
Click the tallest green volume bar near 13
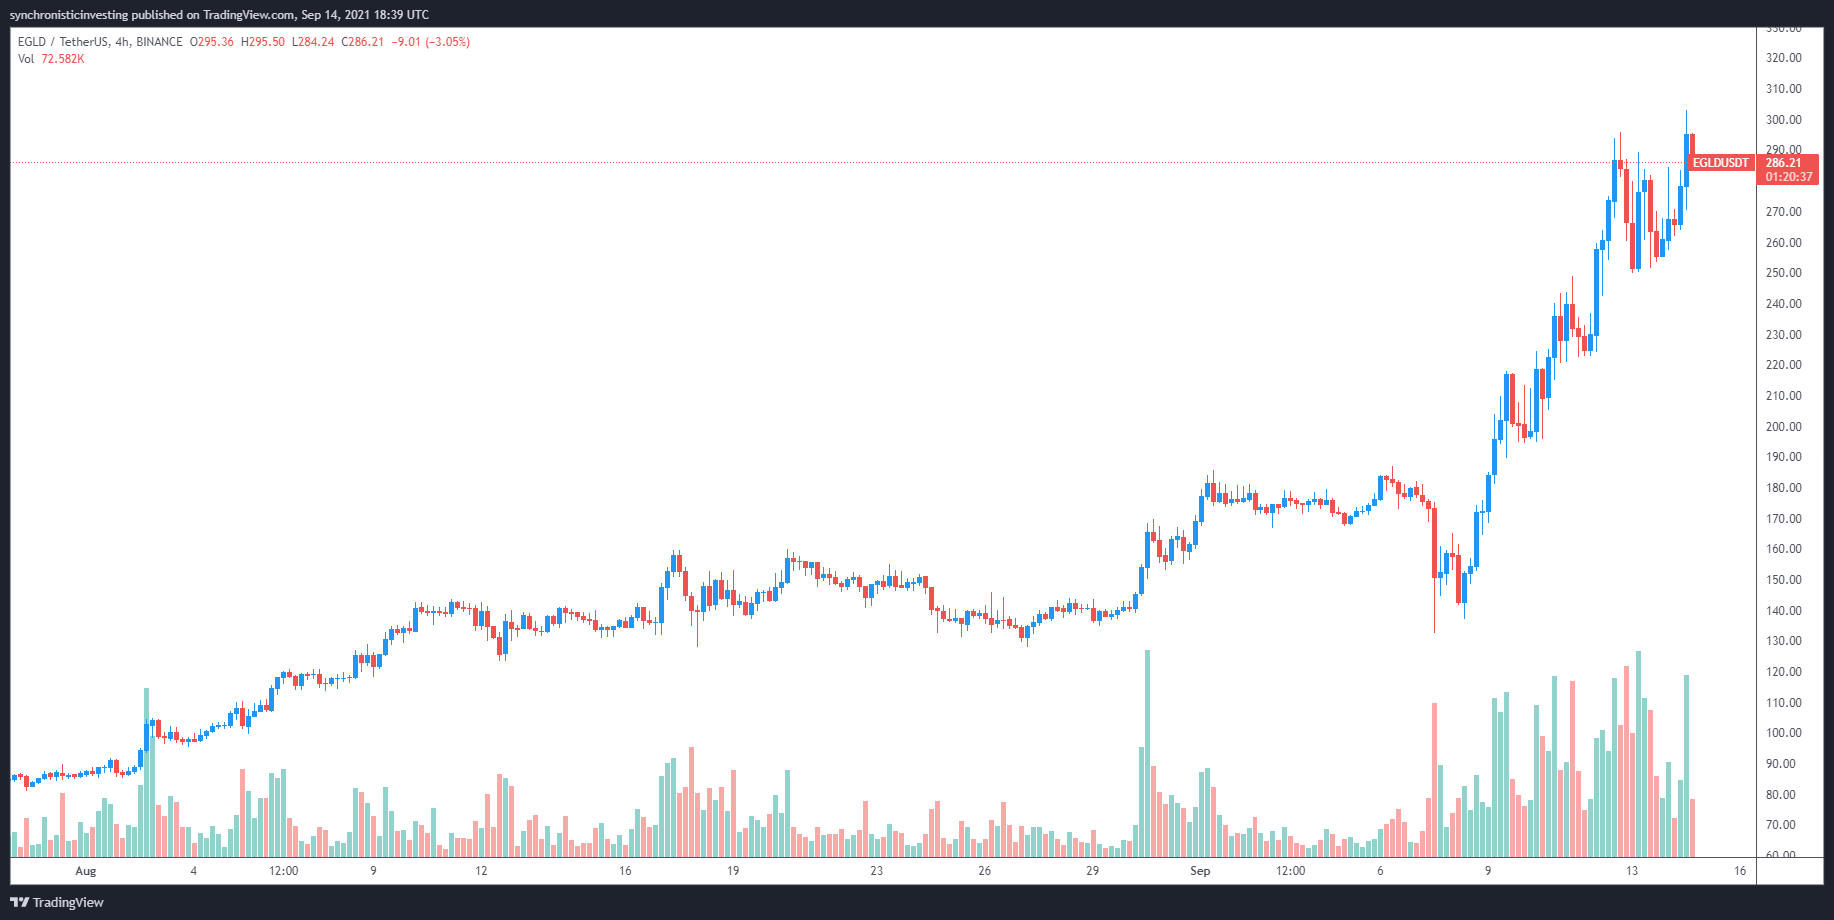[x=1638, y=754]
